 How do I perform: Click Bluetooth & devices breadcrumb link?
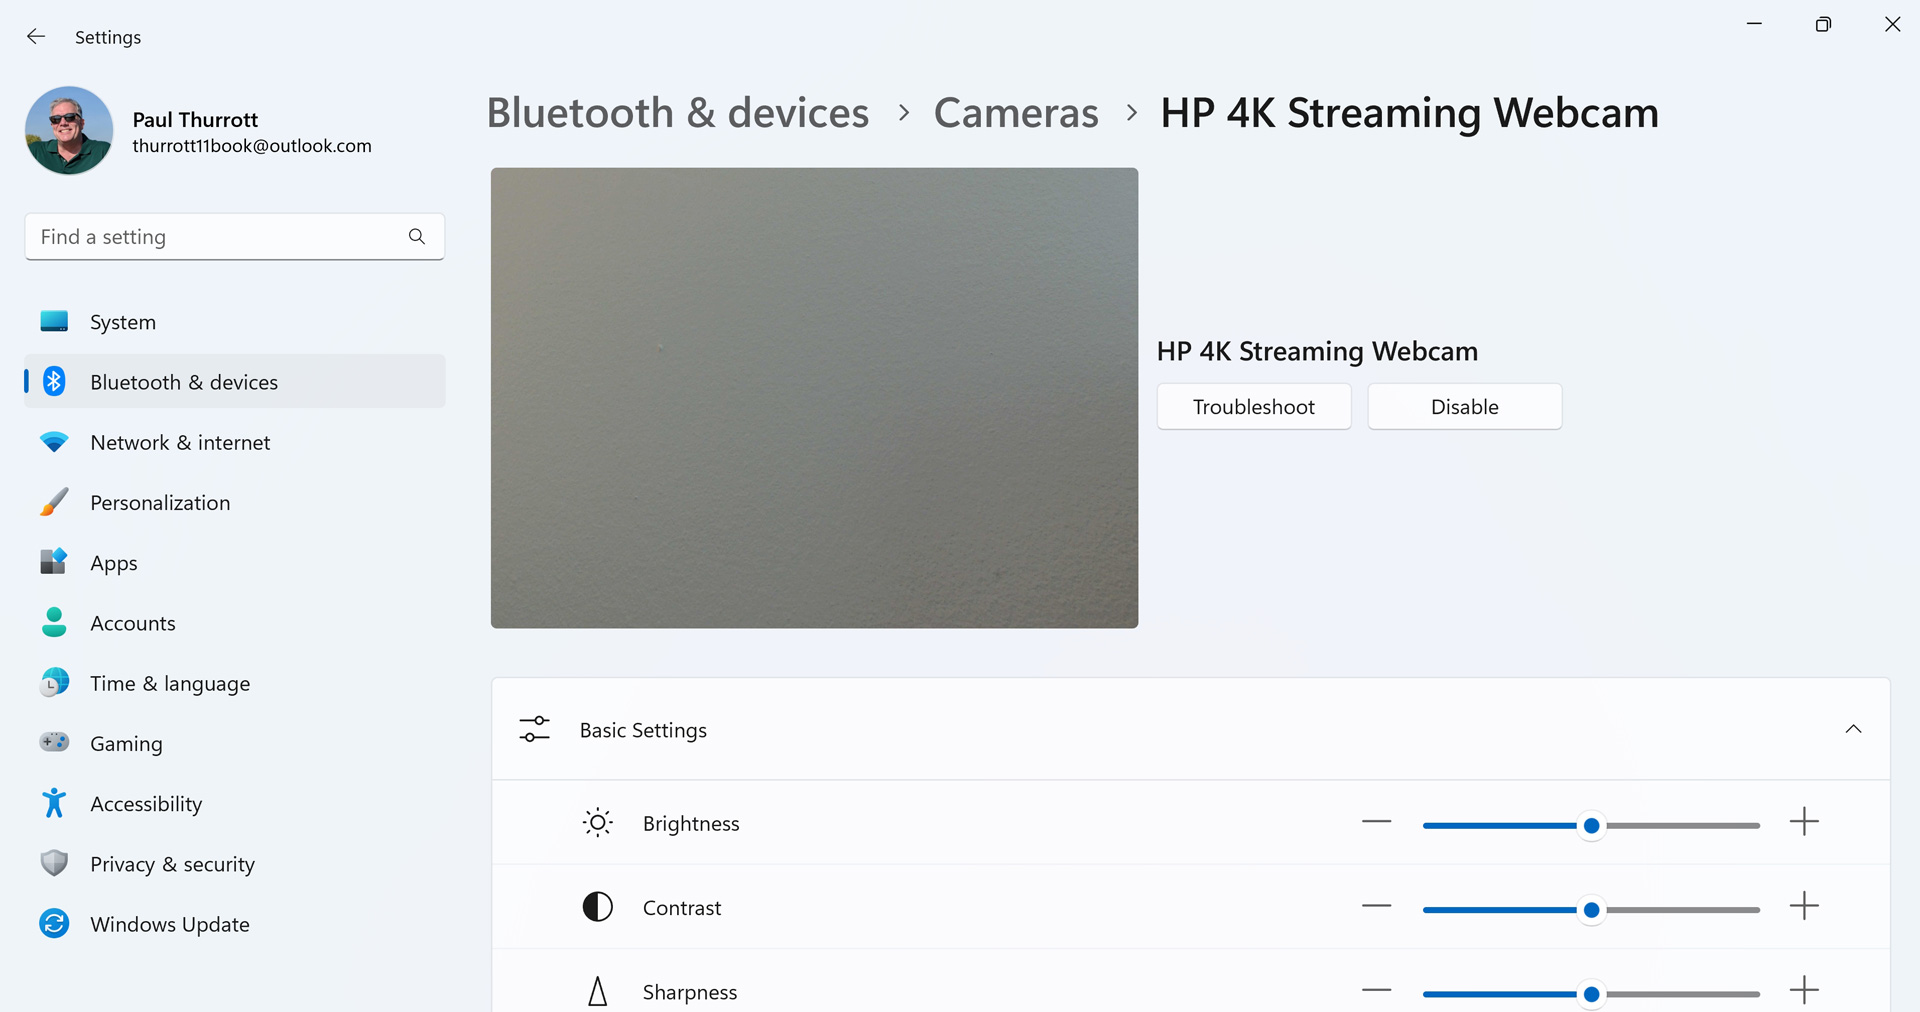click(x=678, y=113)
